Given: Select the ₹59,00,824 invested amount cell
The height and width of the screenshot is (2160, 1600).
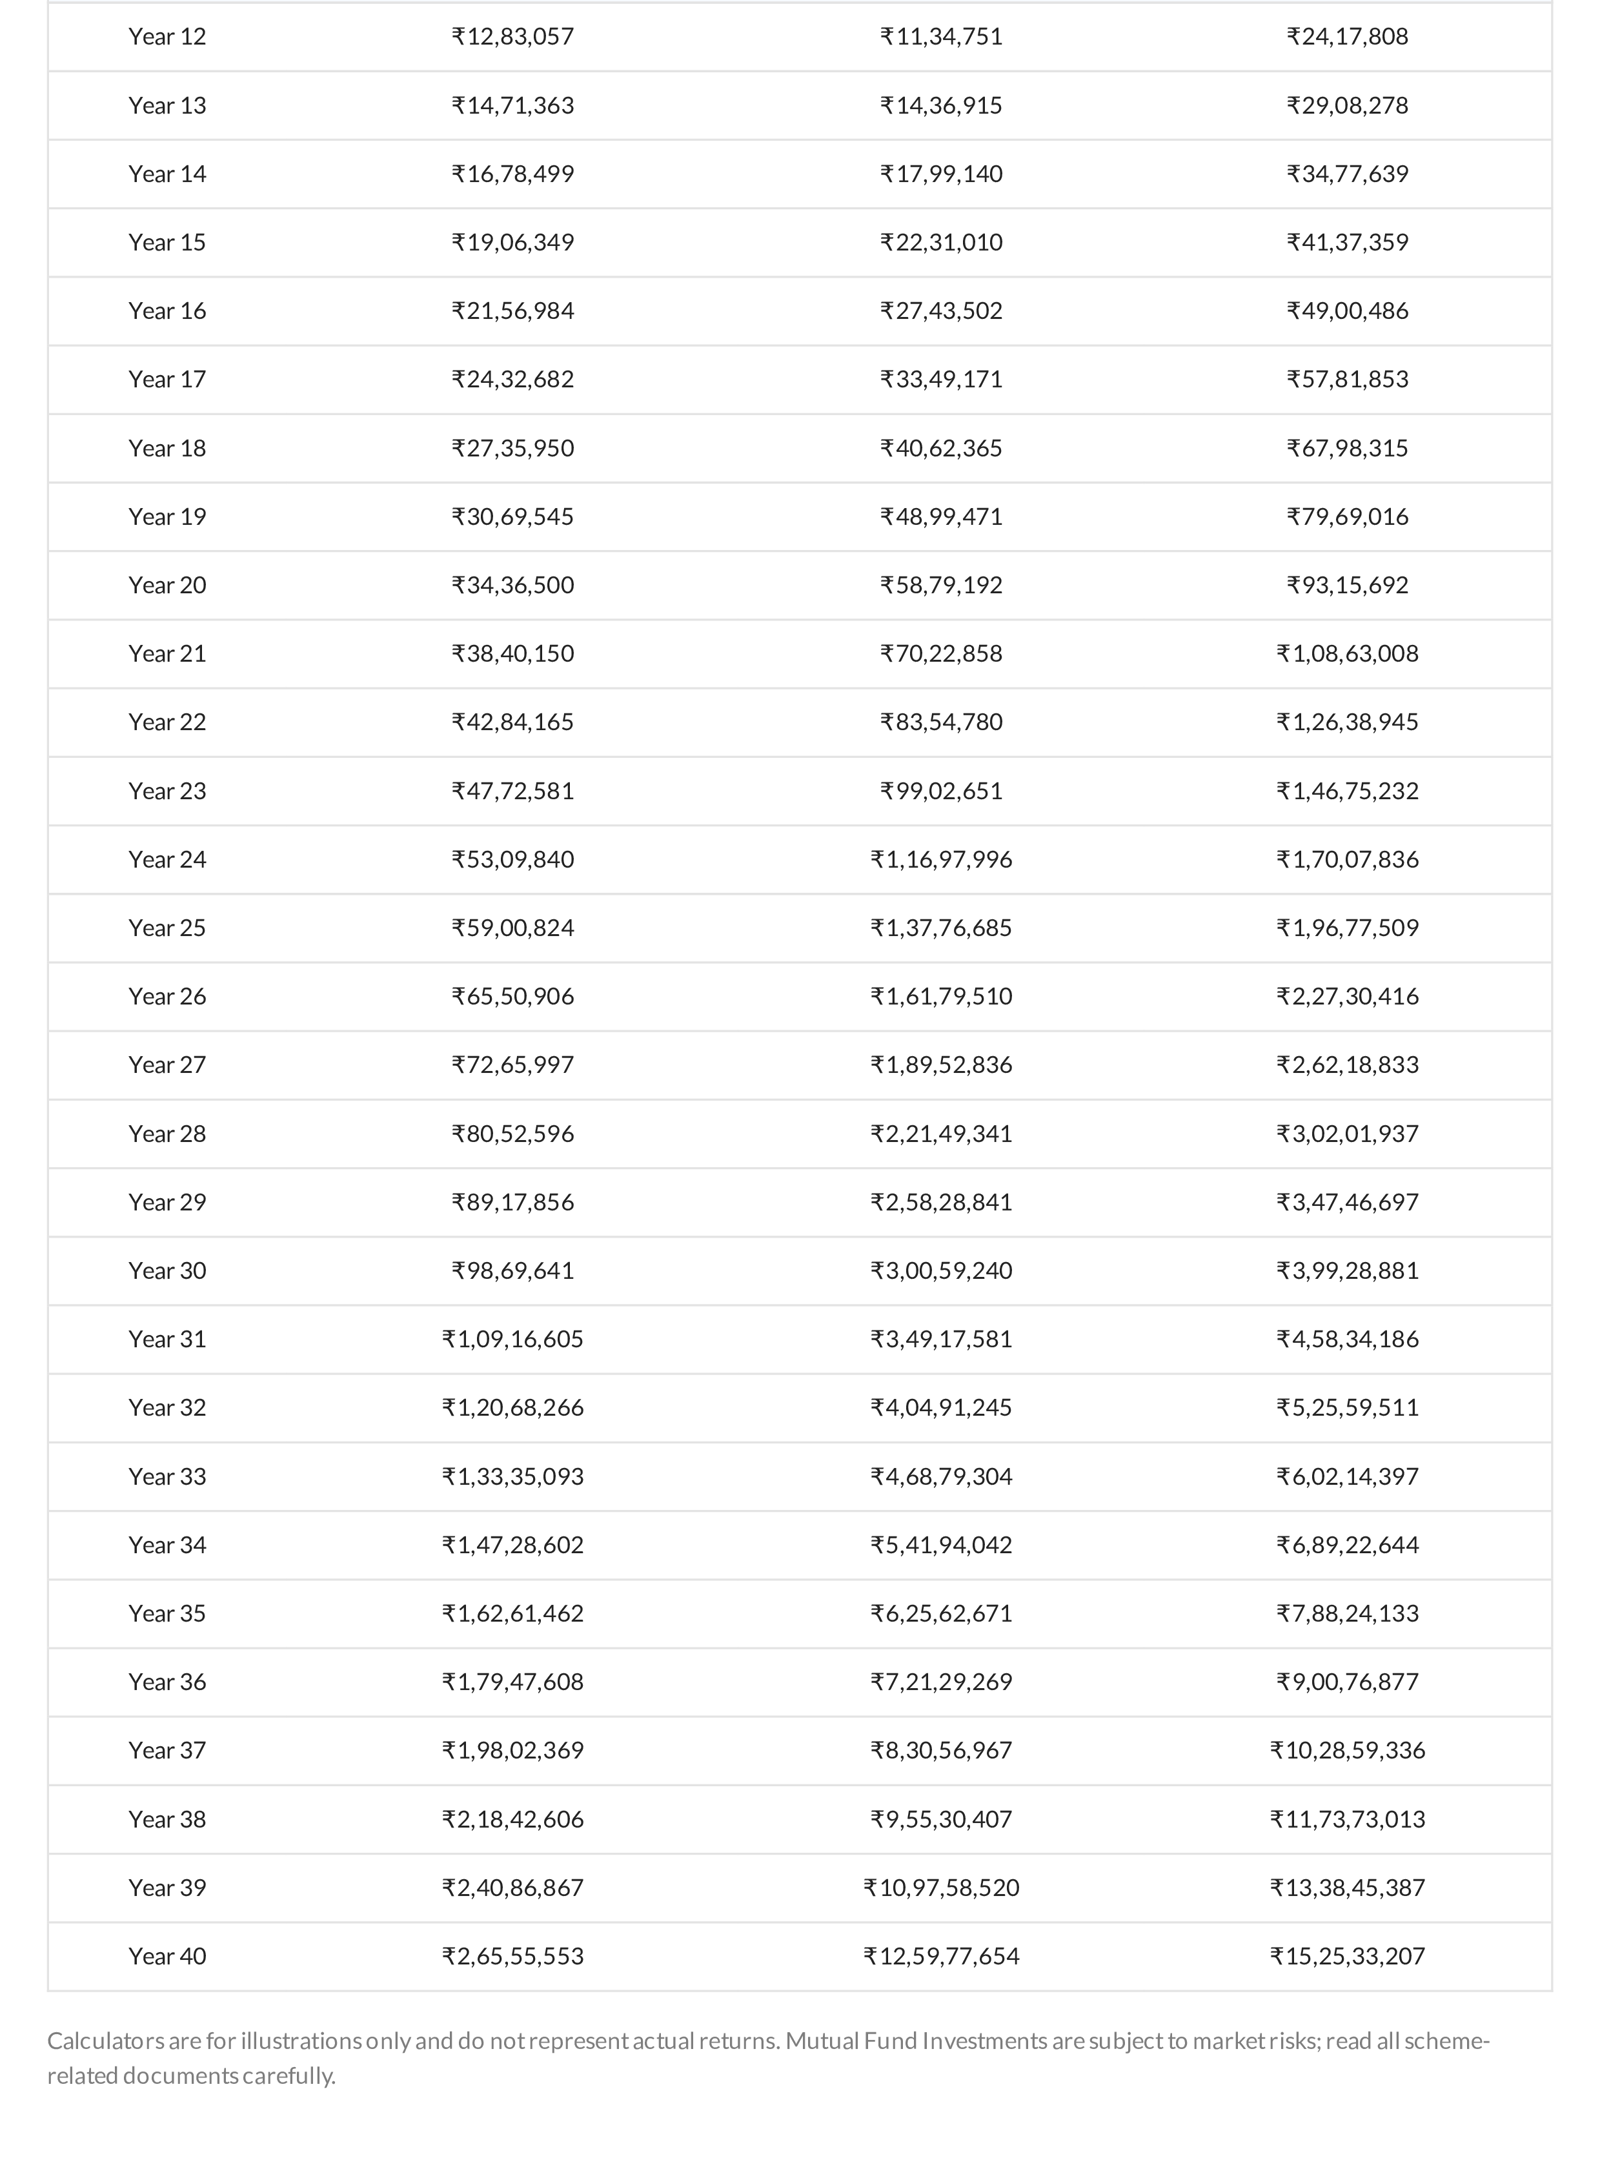Looking at the screenshot, I should 512,928.
